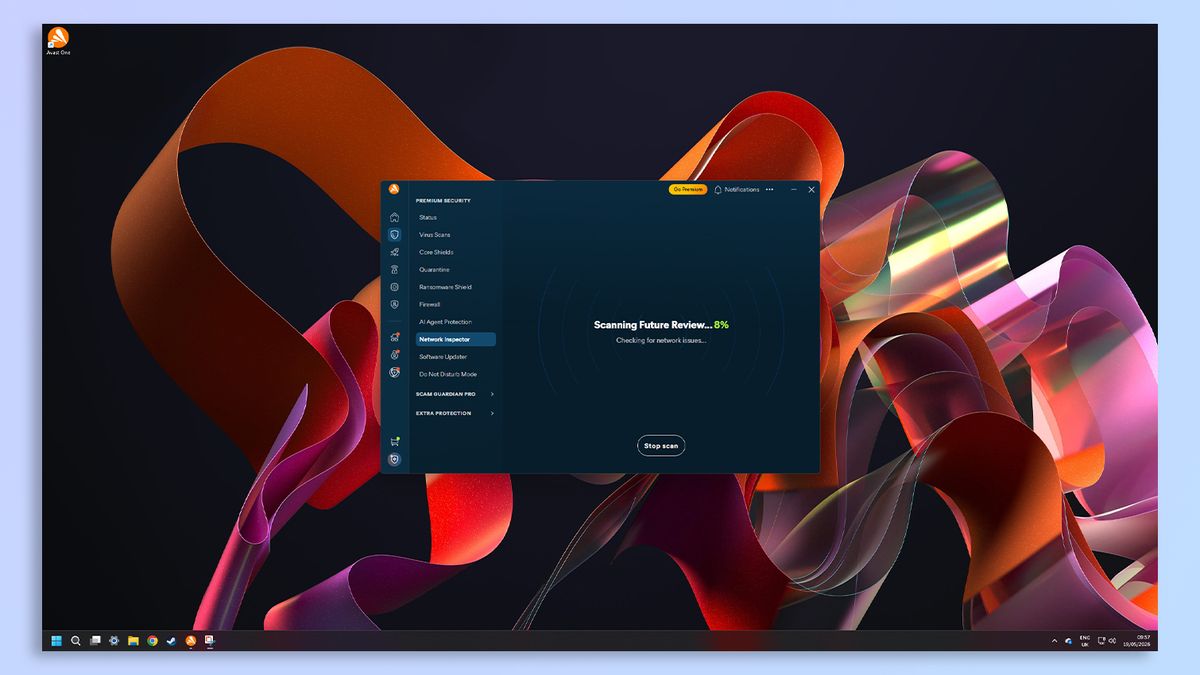Click the round shield icon at sidebar bottom

click(x=394, y=459)
